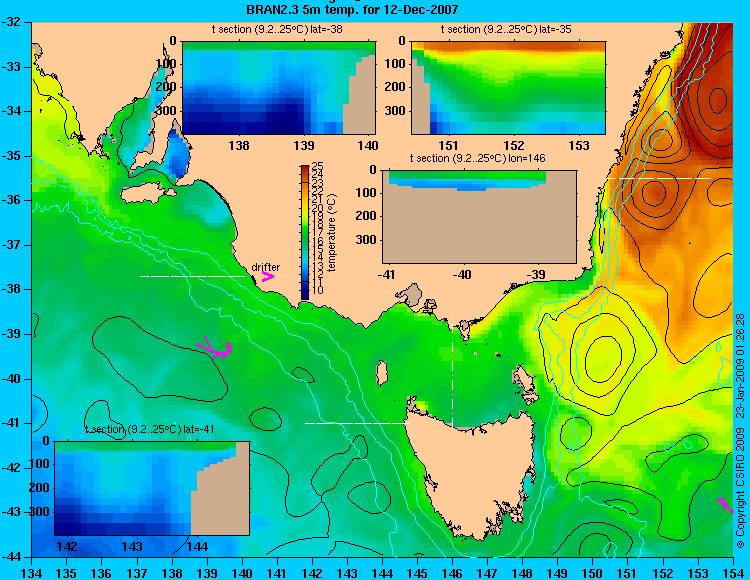The height and width of the screenshot is (580, 750).
Task: Click '143' below the lat=-41 inset
Action: tap(132, 546)
